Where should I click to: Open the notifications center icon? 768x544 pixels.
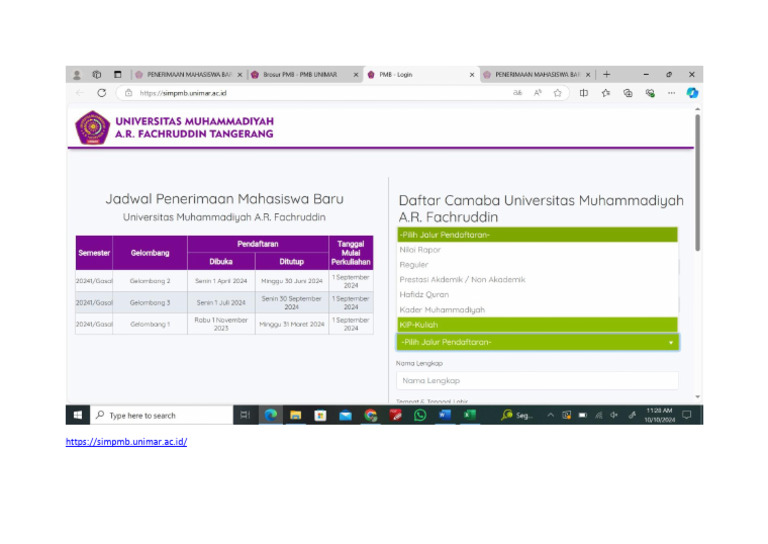687,415
